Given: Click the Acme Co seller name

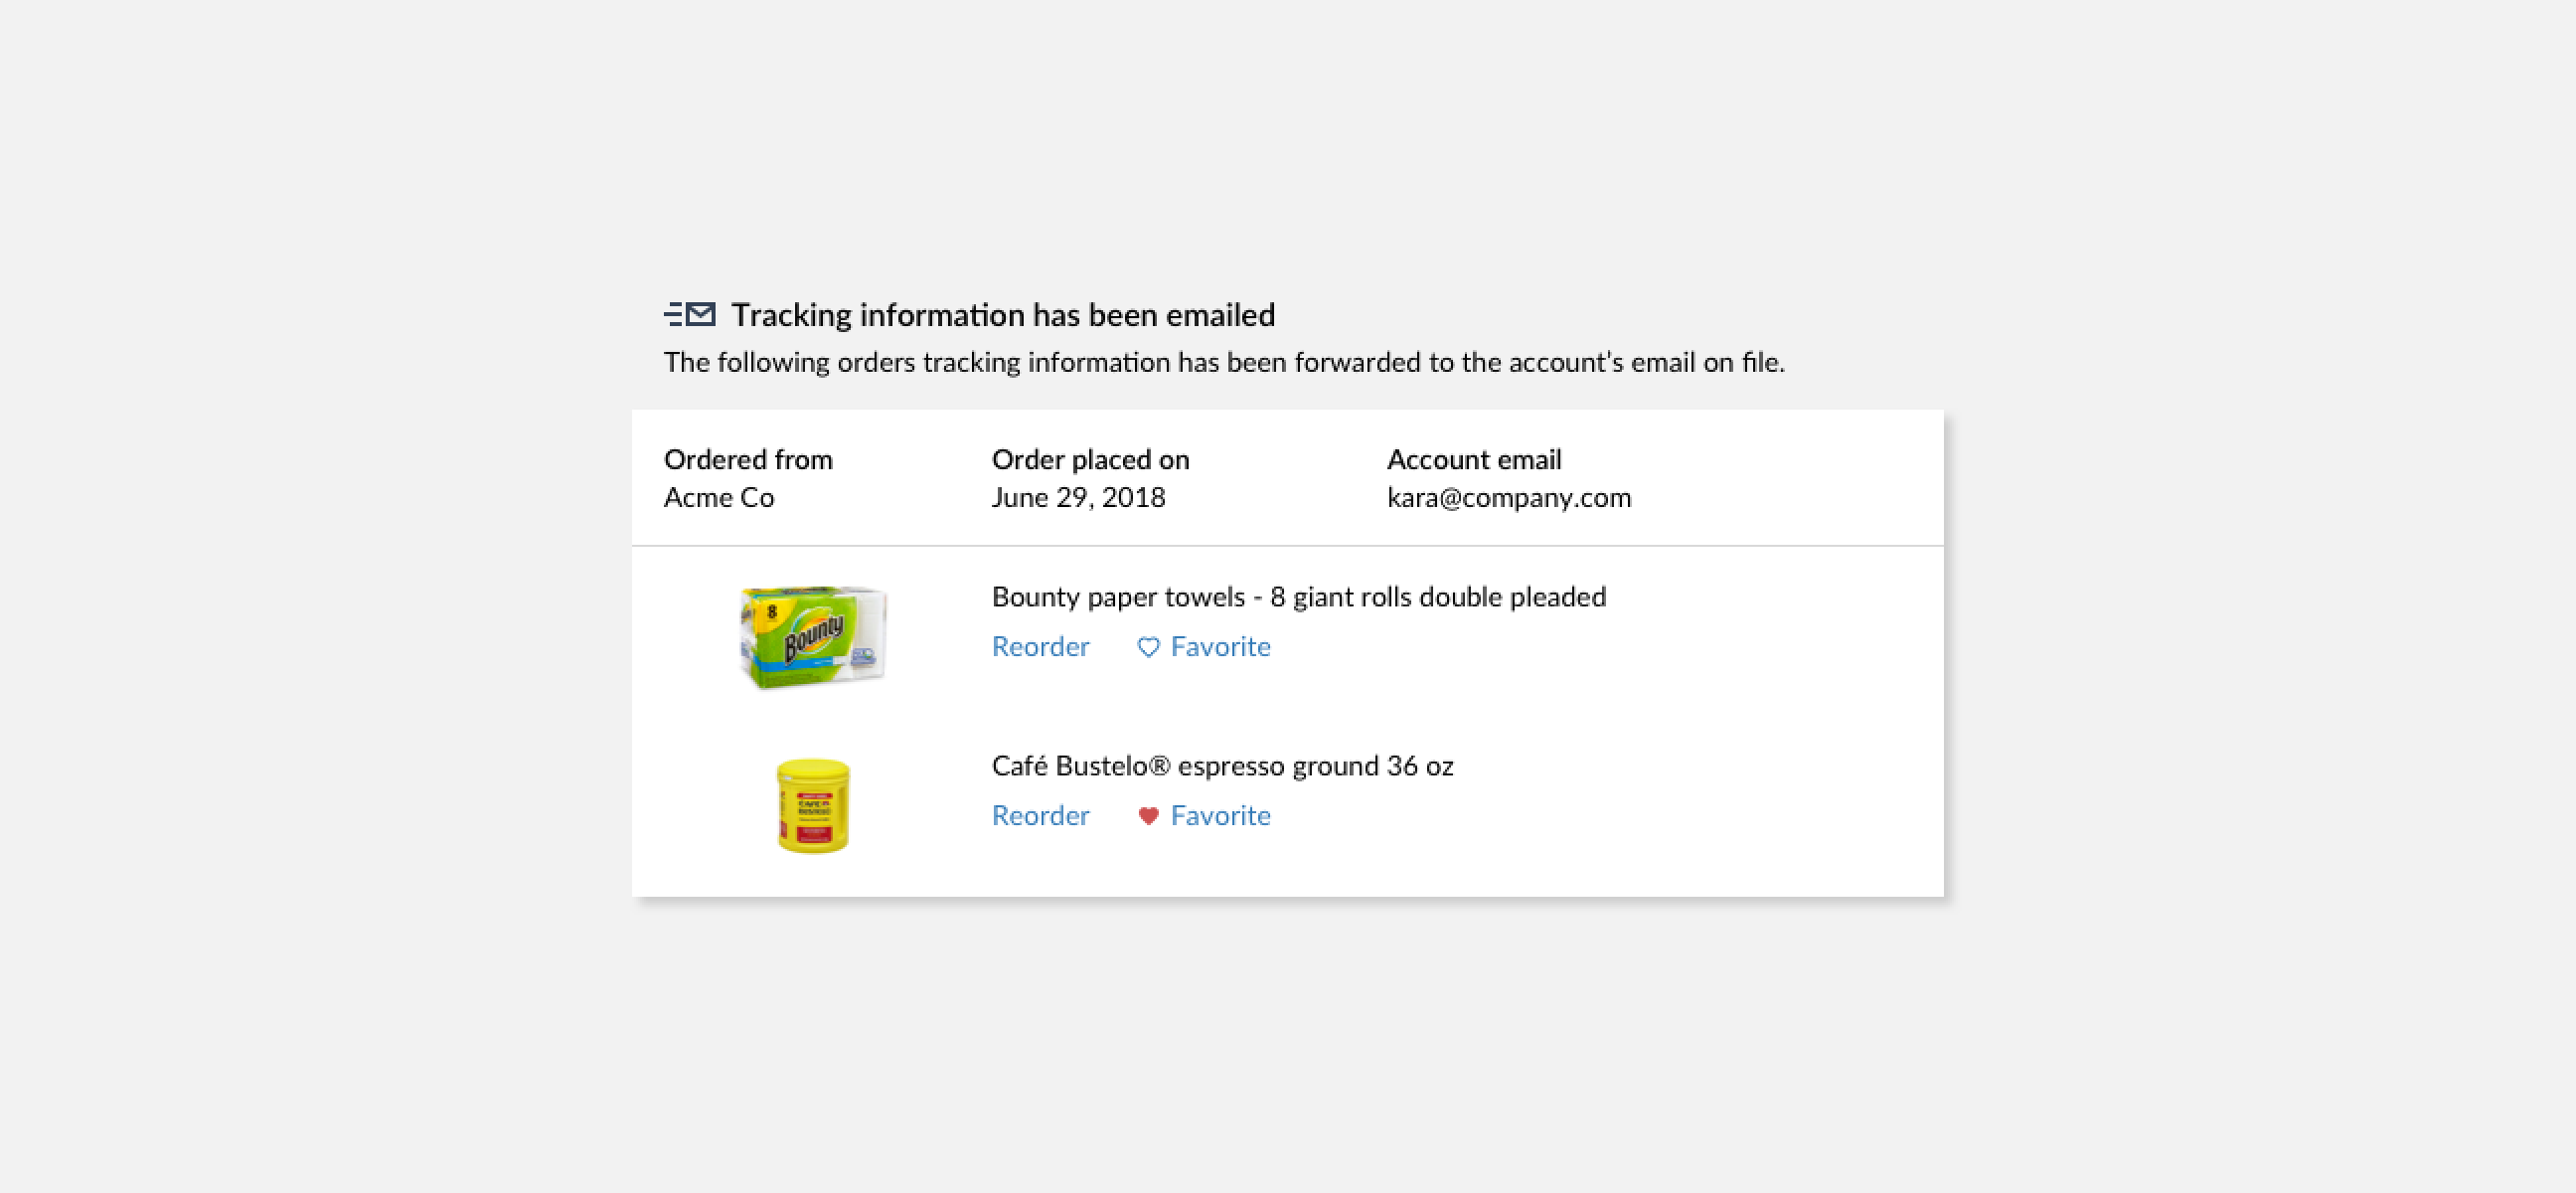Looking at the screenshot, I should point(719,498).
